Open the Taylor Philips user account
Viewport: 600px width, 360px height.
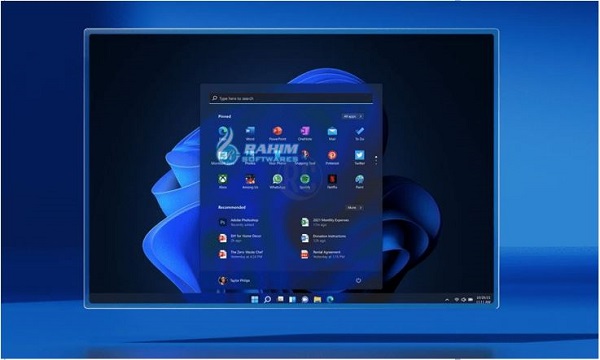[x=234, y=280]
